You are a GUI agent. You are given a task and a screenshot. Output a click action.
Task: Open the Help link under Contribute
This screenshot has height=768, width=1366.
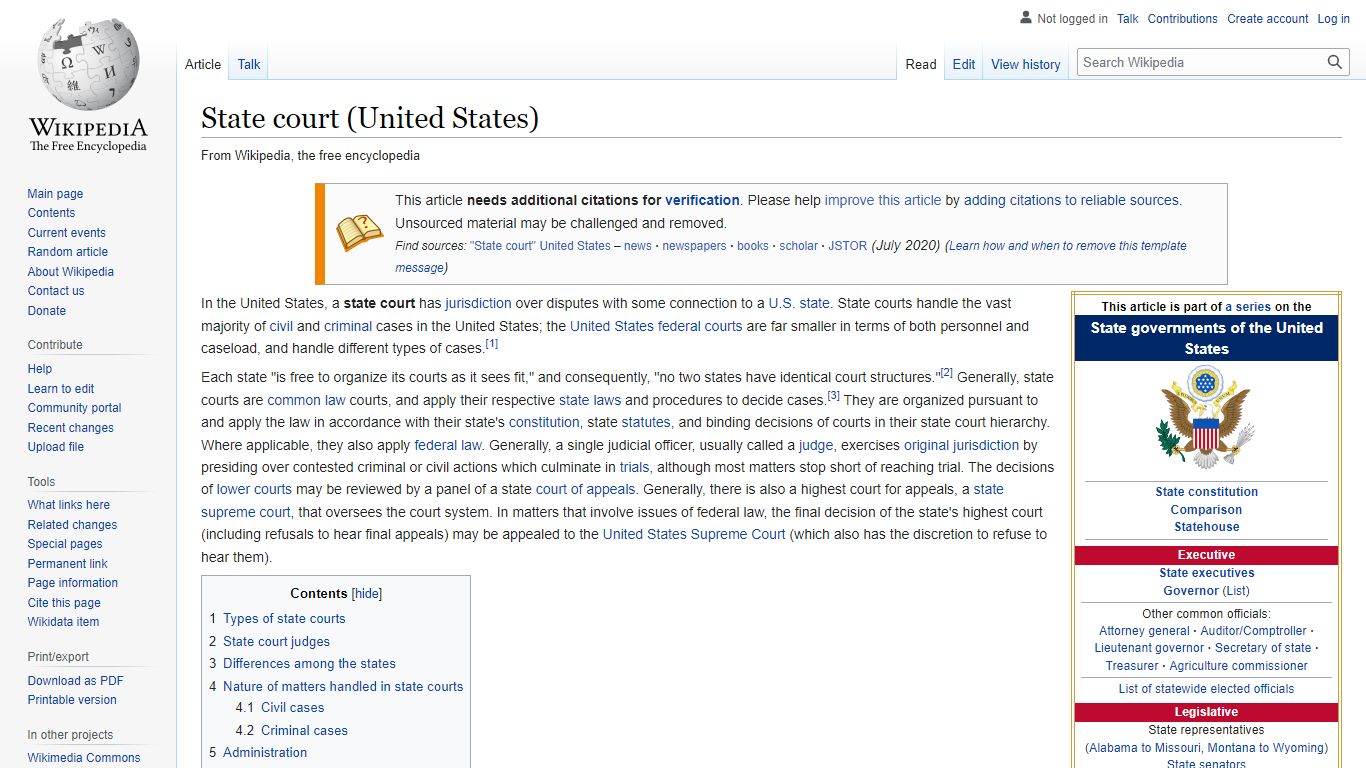click(x=40, y=369)
